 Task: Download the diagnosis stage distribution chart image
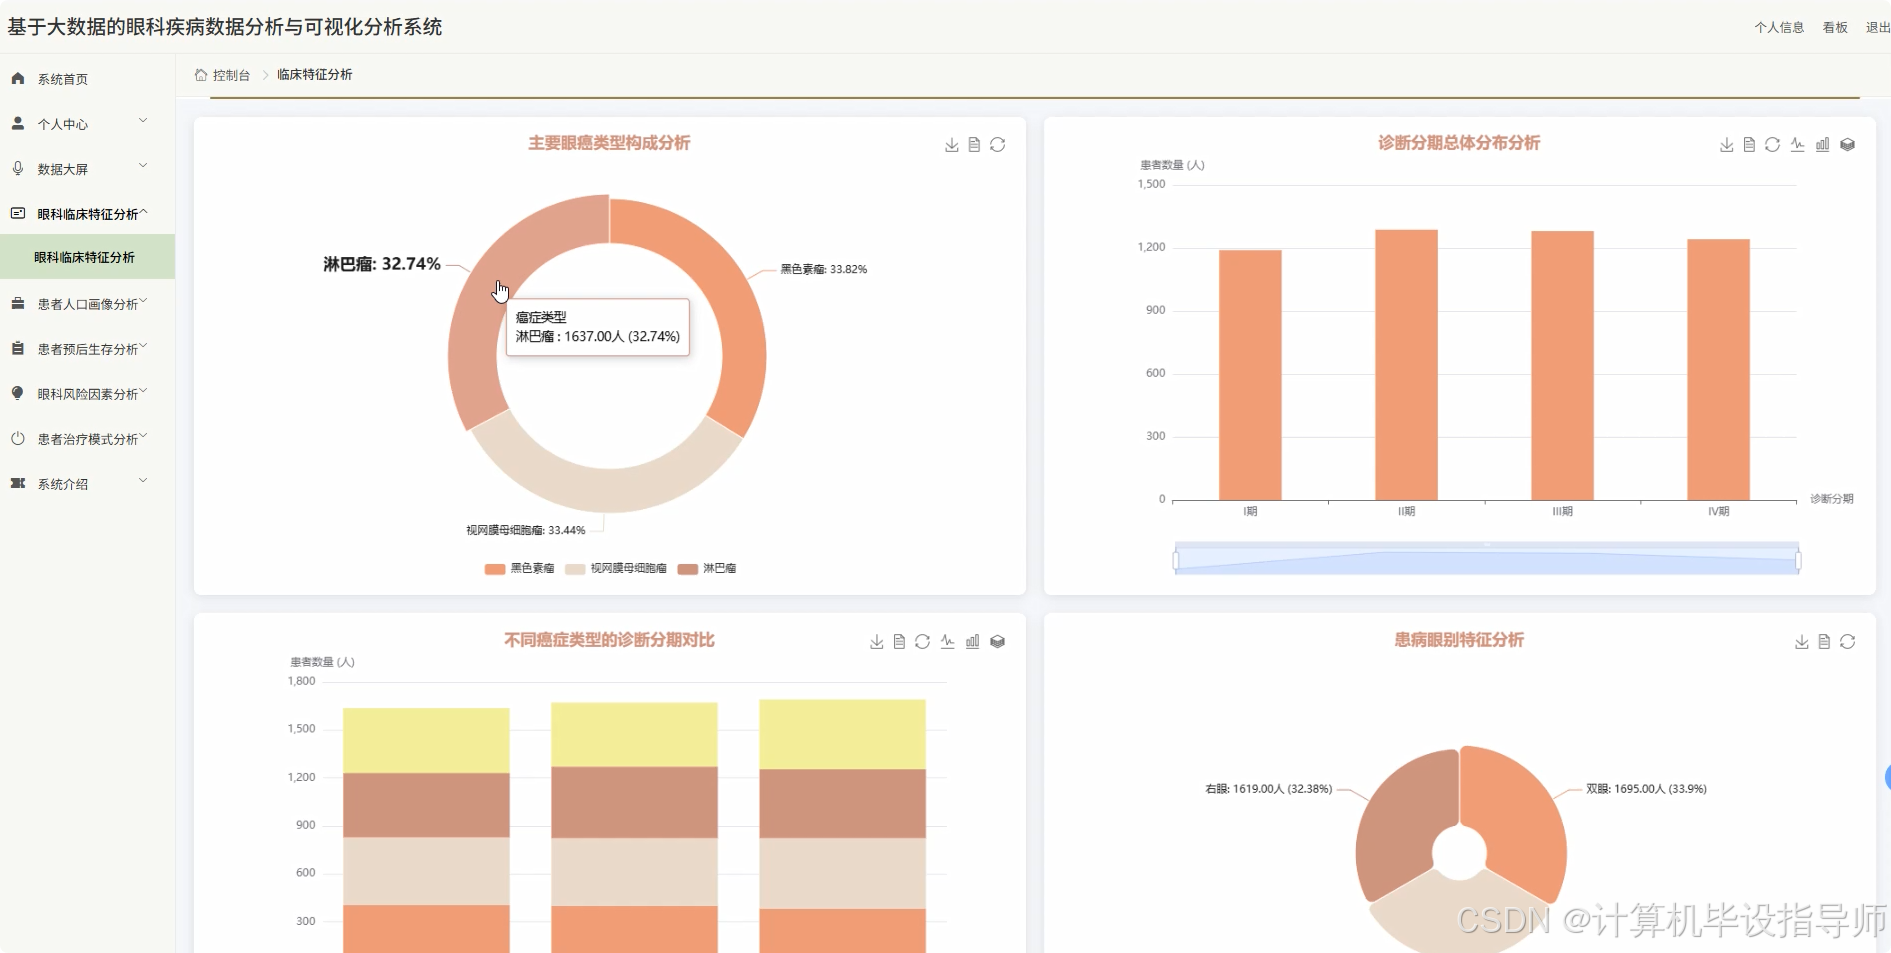coord(1726,145)
